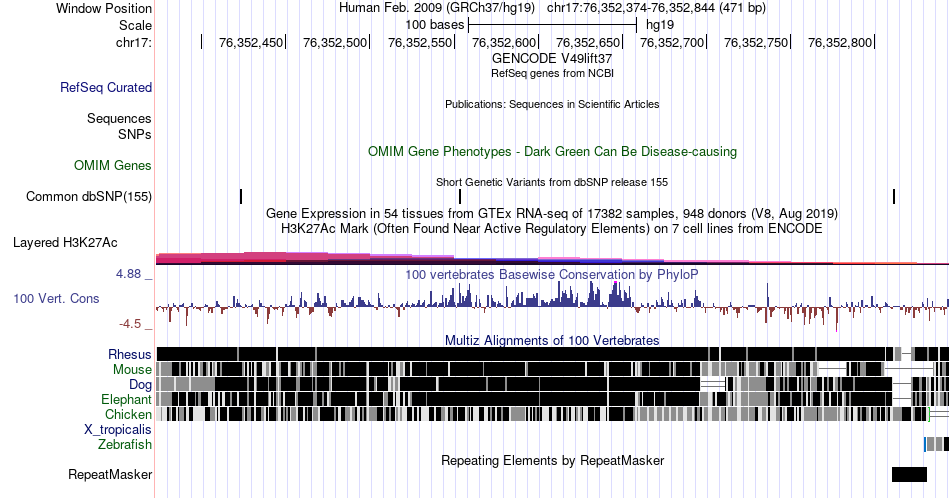Image resolution: width=950 pixels, height=498 pixels.
Task: Click the 100 bases scale bar
Action: [x=553, y=25]
